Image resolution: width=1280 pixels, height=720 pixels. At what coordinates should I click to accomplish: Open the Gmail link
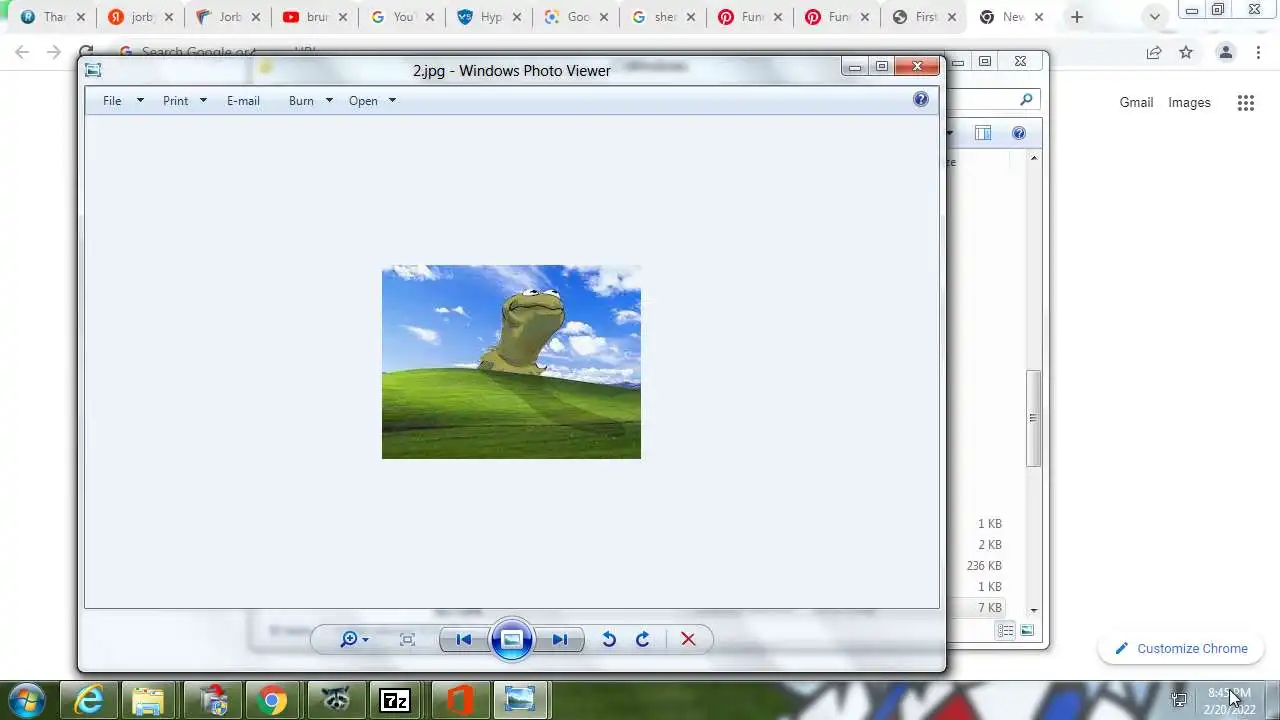pyautogui.click(x=1136, y=102)
